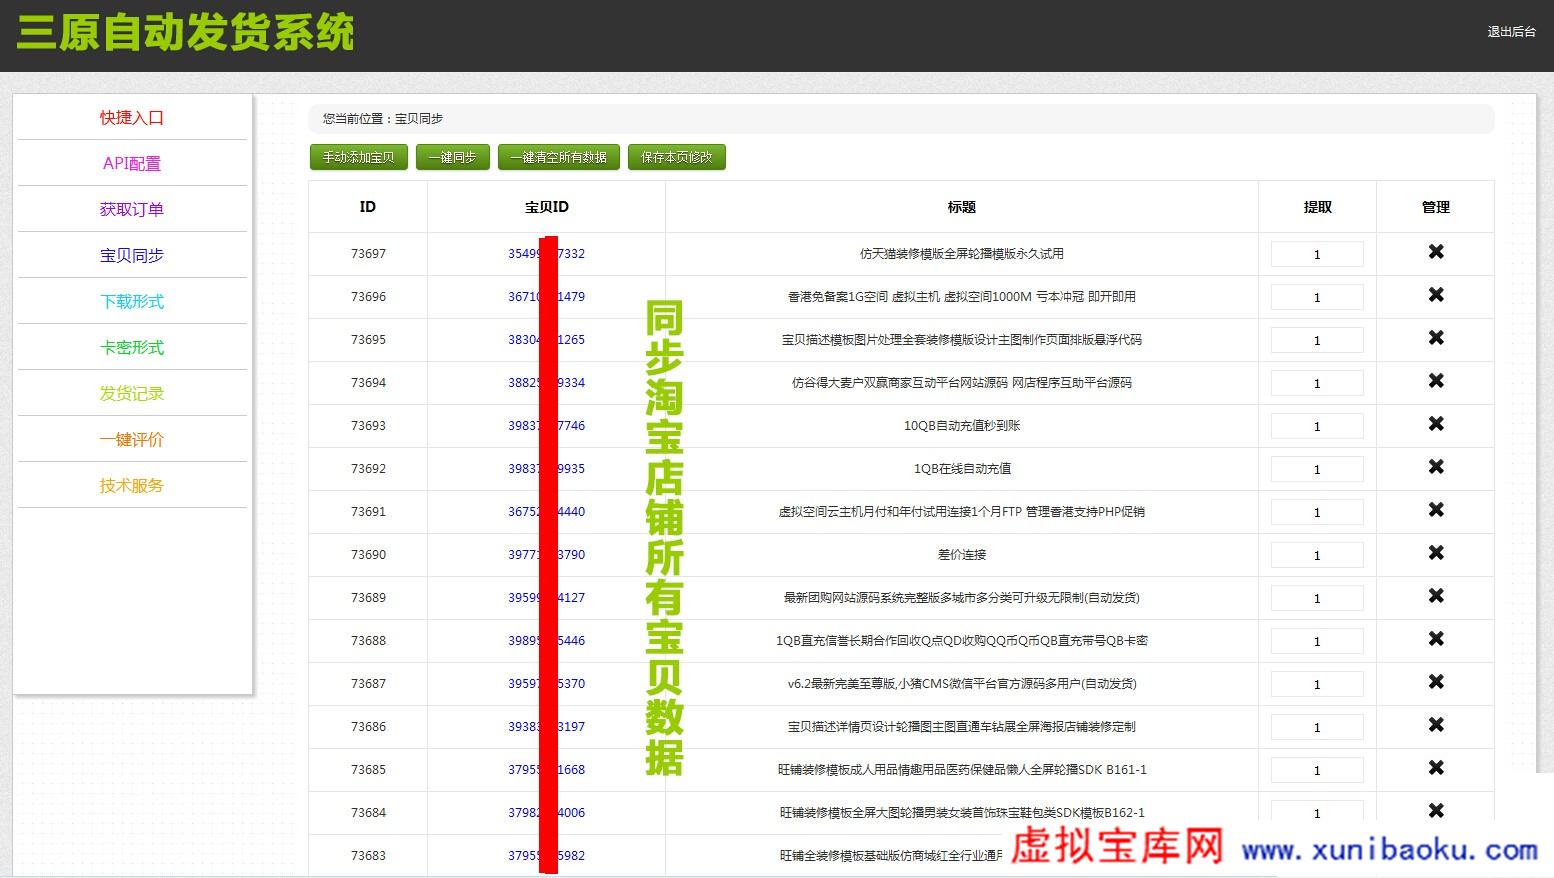The image size is (1554, 878).
Task: Click the 提取 field for row 73690
Action: (1317, 555)
